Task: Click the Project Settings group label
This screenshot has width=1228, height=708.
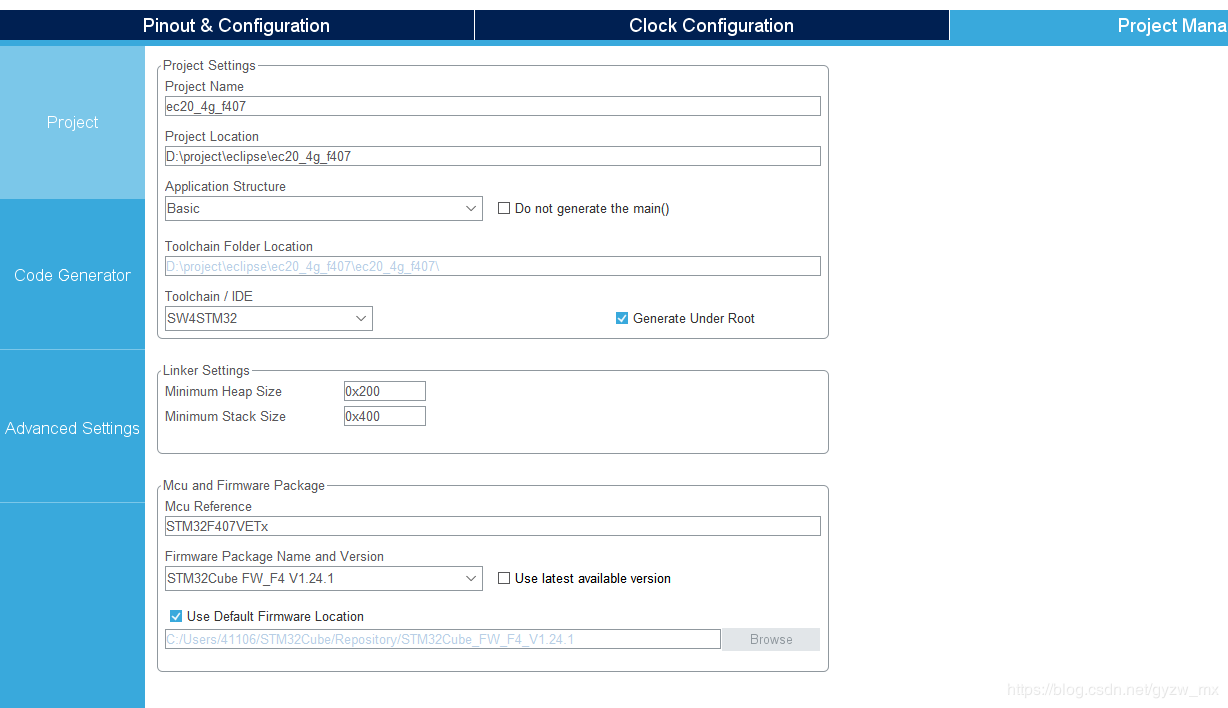Action: [x=209, y=66]
